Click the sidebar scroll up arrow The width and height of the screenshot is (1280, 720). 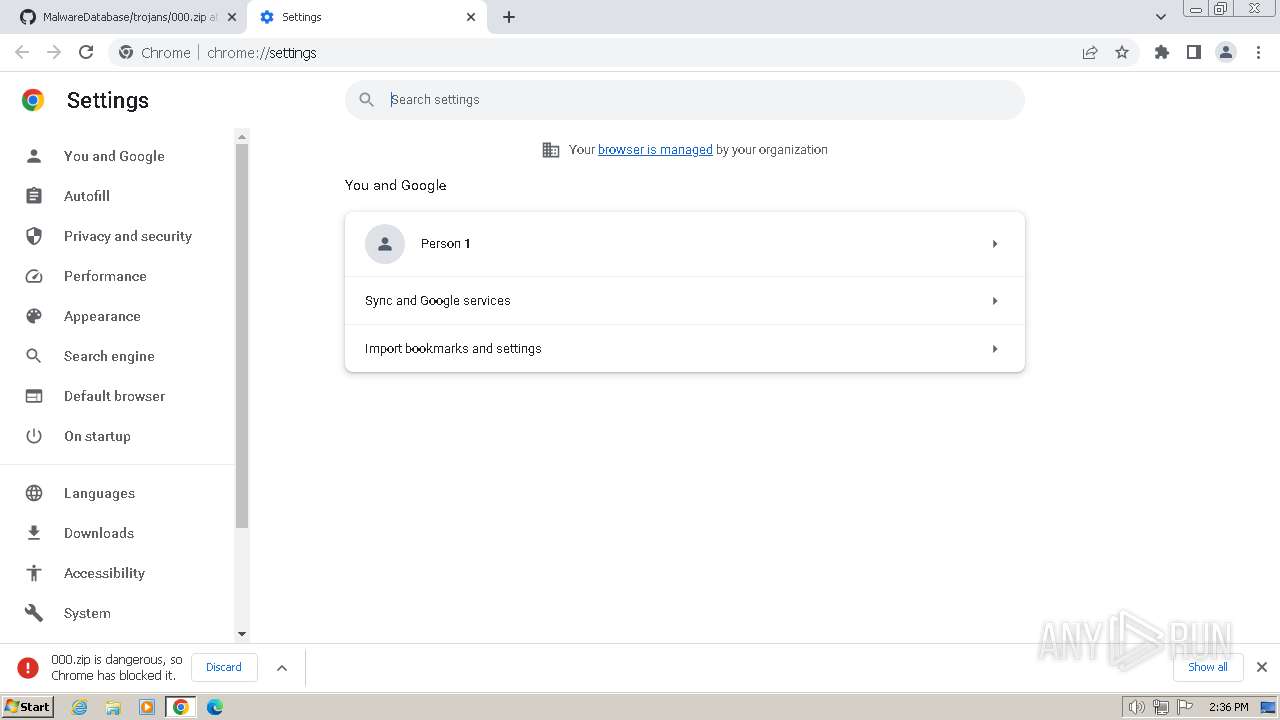[241, 136]
